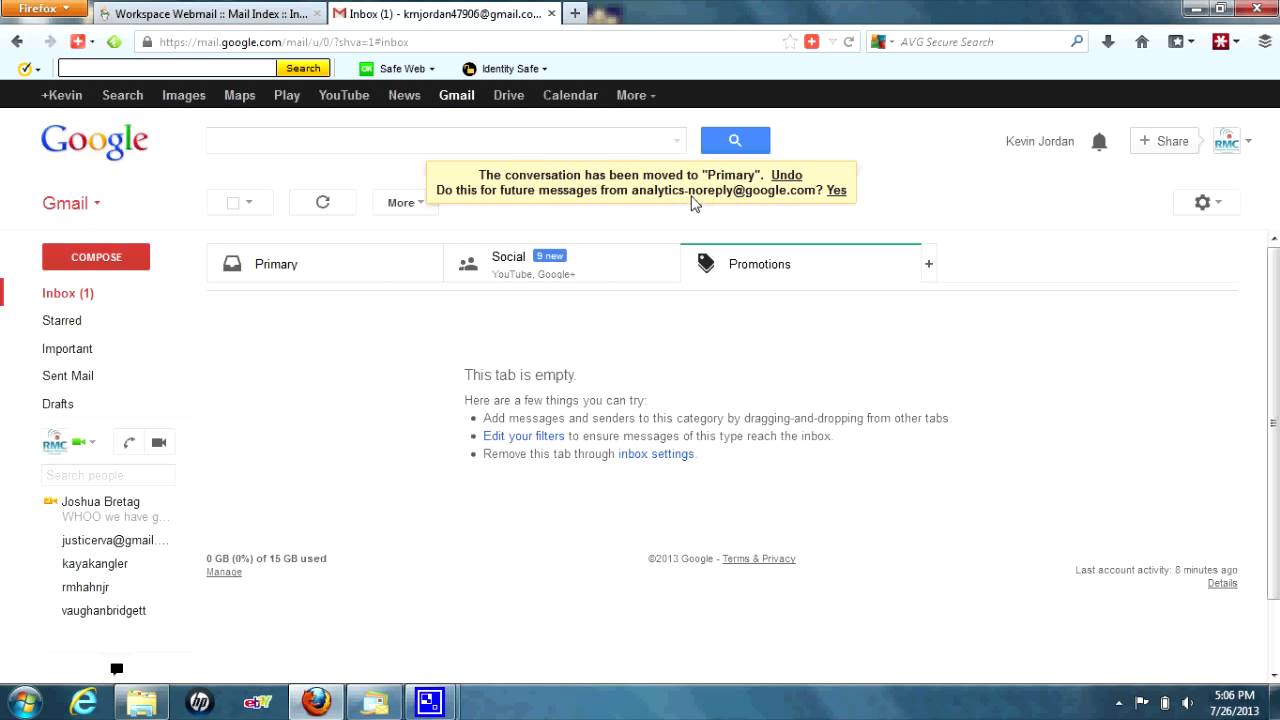Screen dimensions: 1280x720
Task: Open YouTube from the Google bar
Action: 344,95
